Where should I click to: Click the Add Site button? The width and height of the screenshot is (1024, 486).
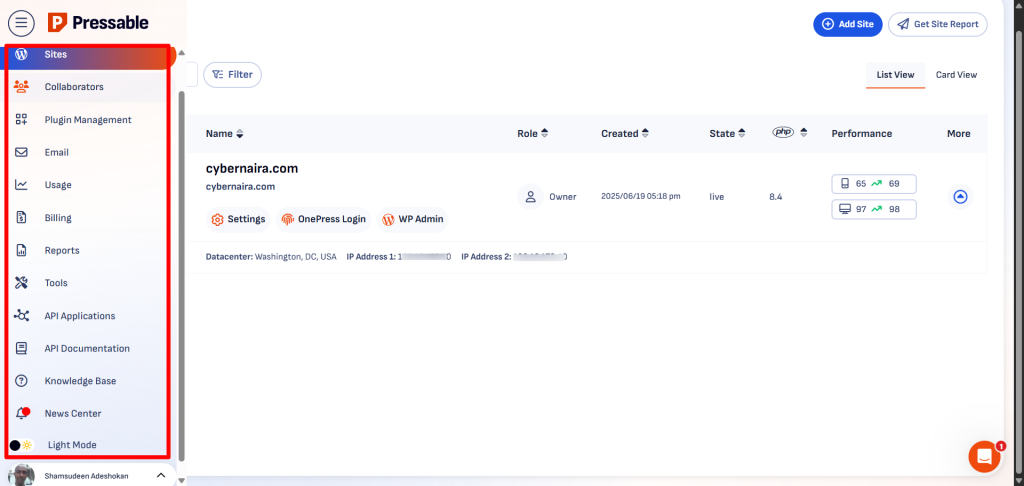point(847,24)
